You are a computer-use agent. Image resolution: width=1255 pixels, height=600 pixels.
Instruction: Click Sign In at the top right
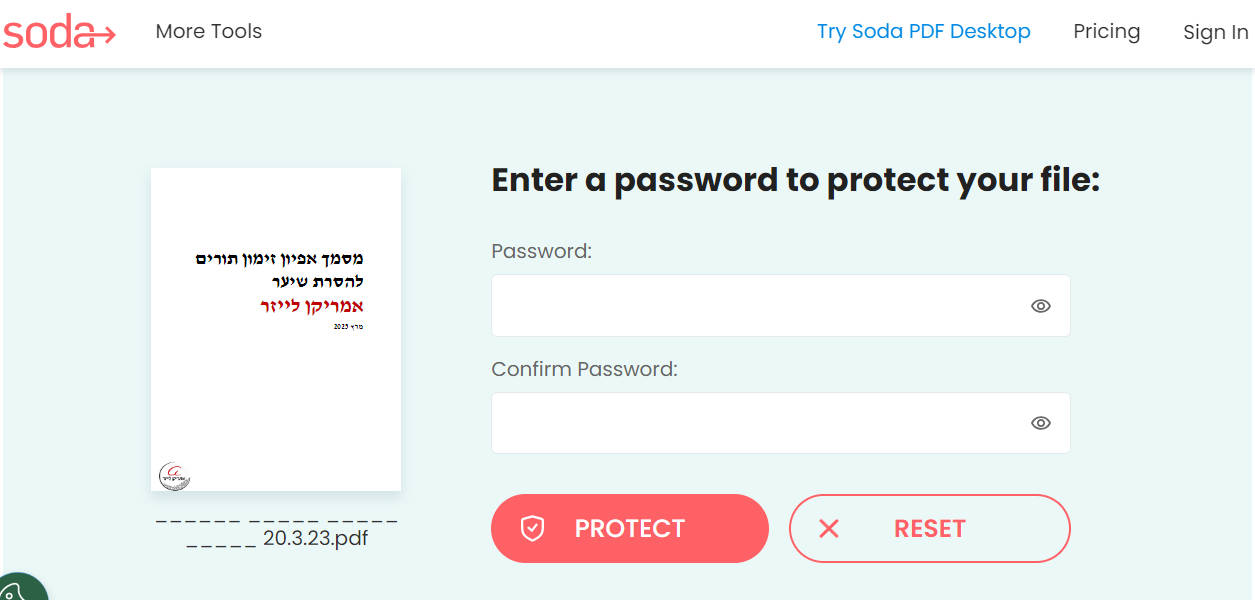[1215, 31]
